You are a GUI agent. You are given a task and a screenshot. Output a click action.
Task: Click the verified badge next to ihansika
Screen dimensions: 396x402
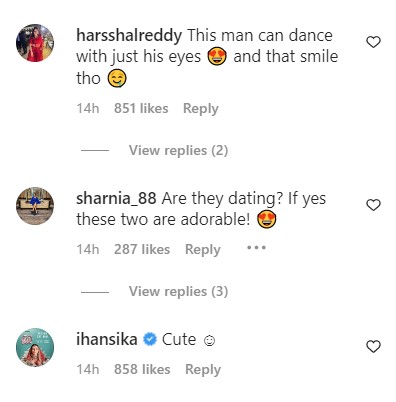click(x=150, y=340)
